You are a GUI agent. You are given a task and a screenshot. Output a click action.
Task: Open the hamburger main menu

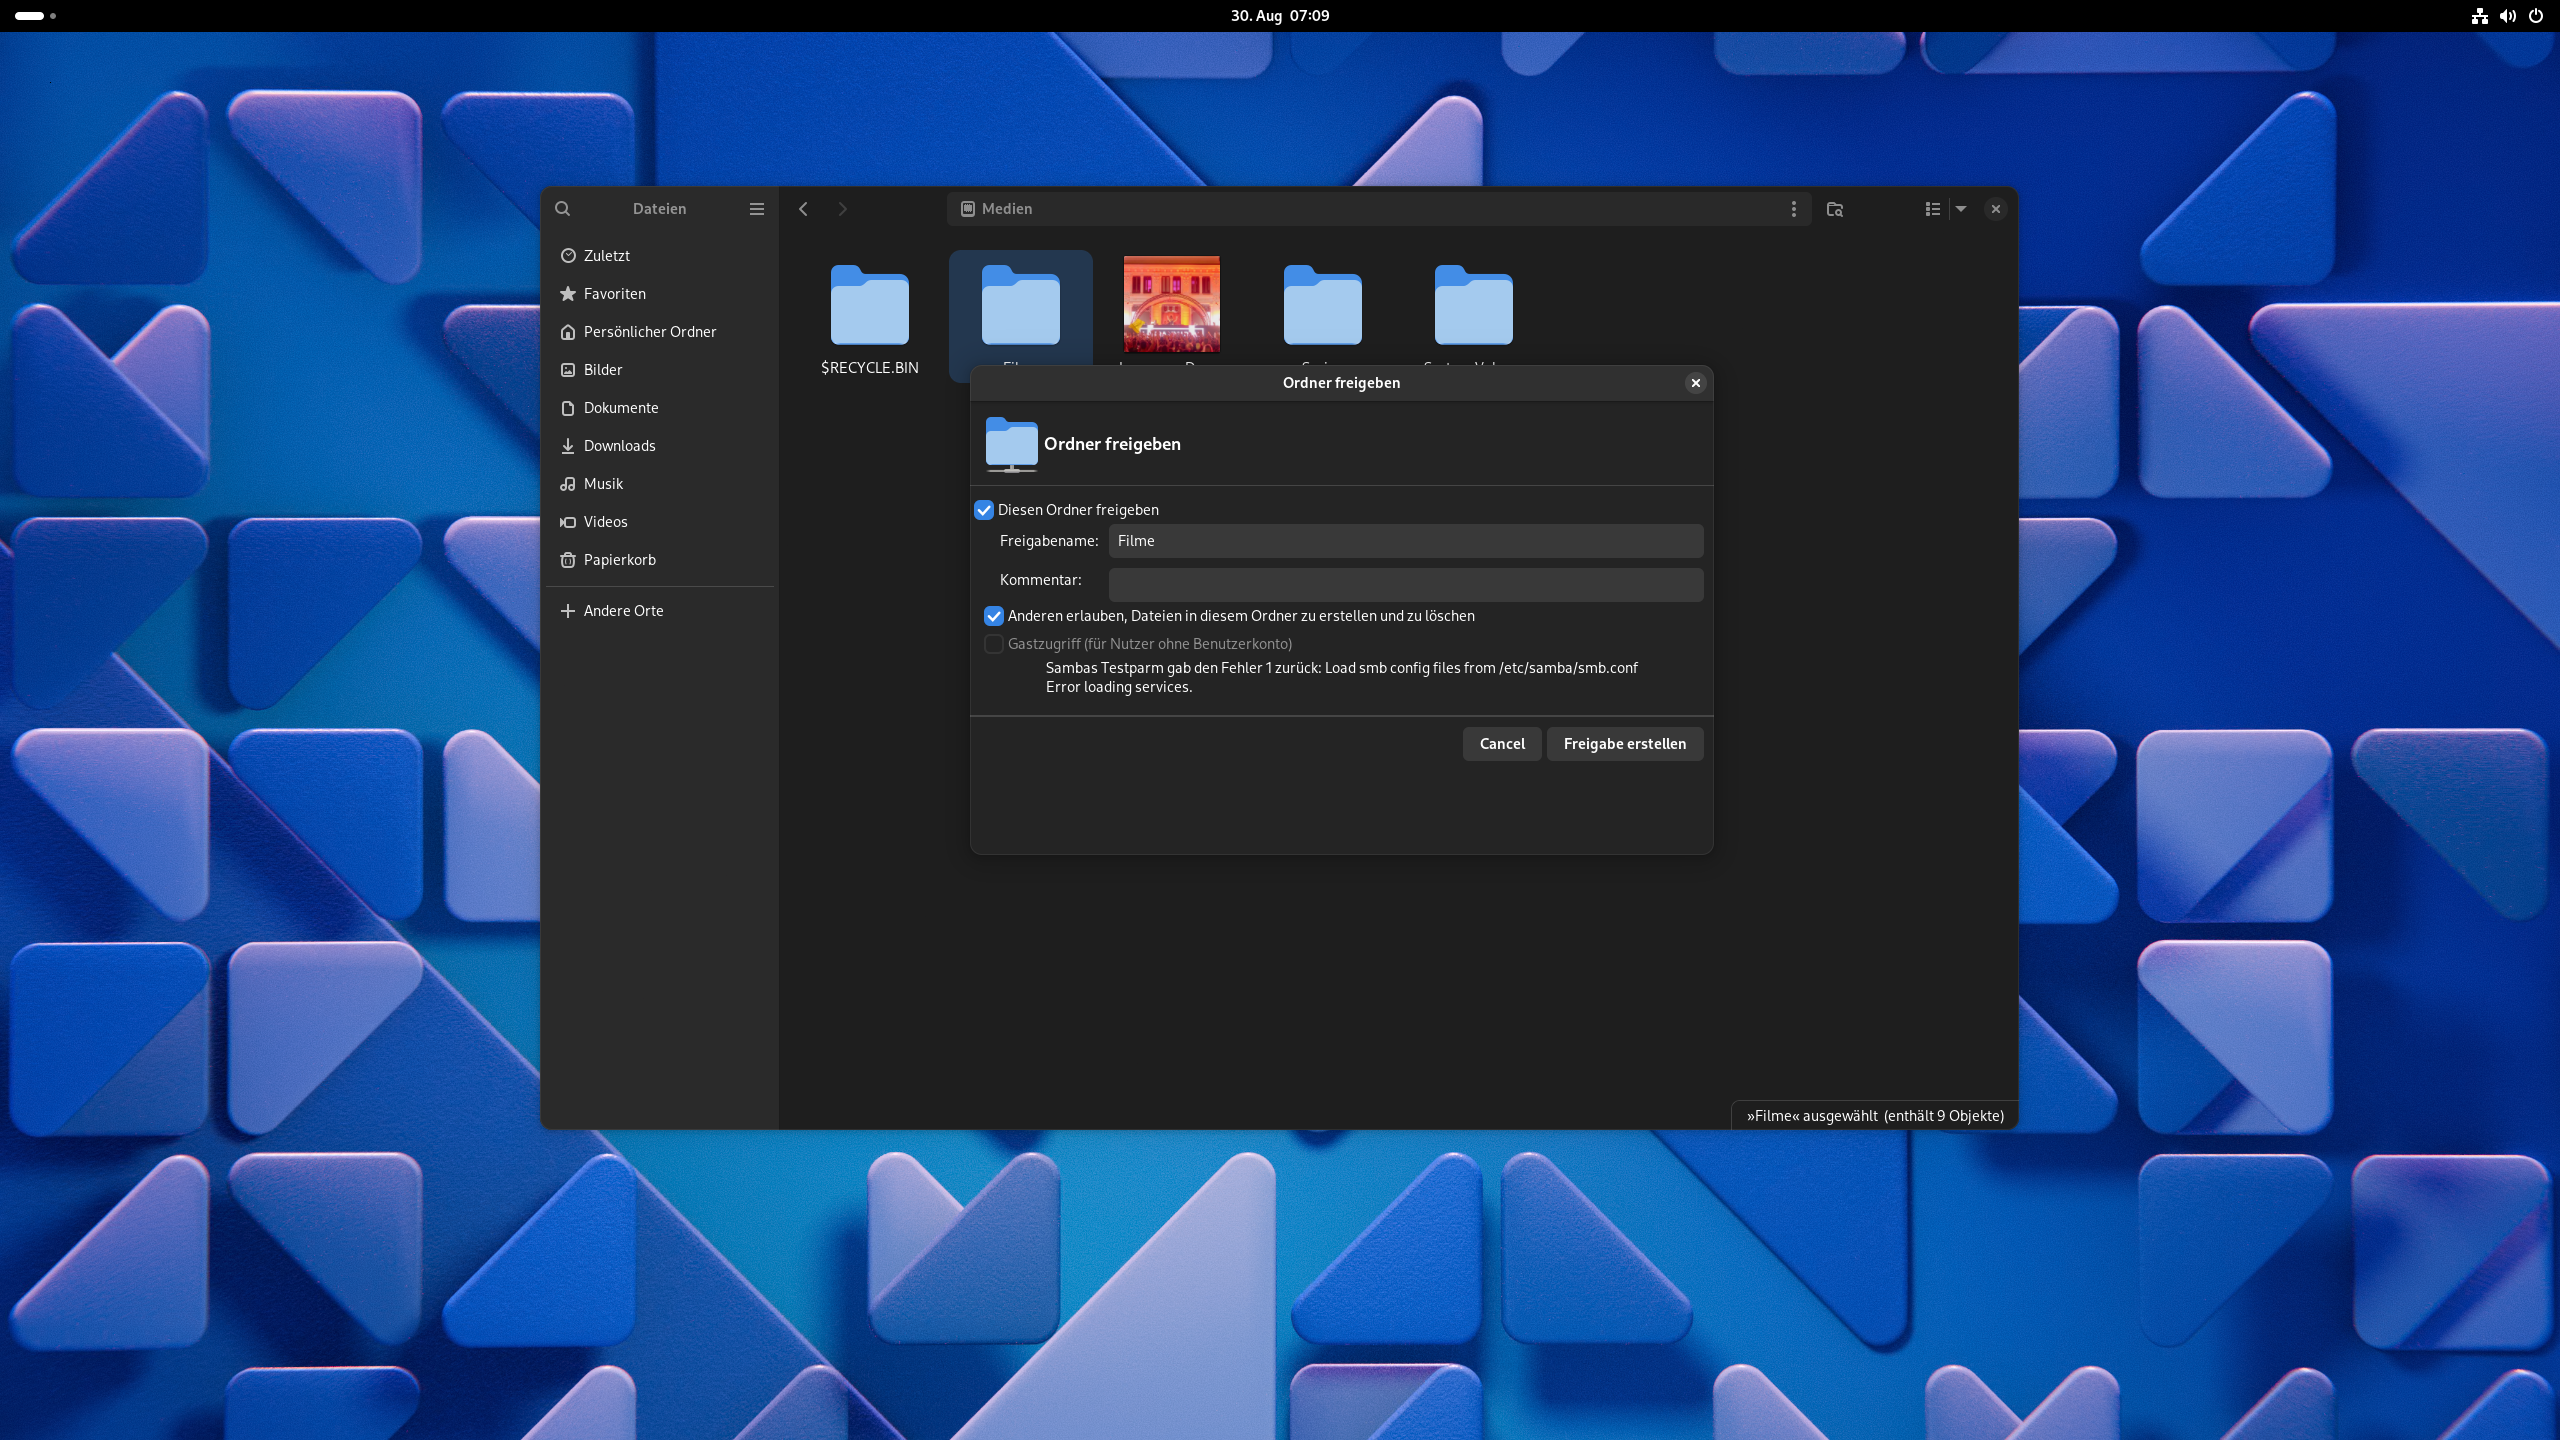tap(757, 209)
